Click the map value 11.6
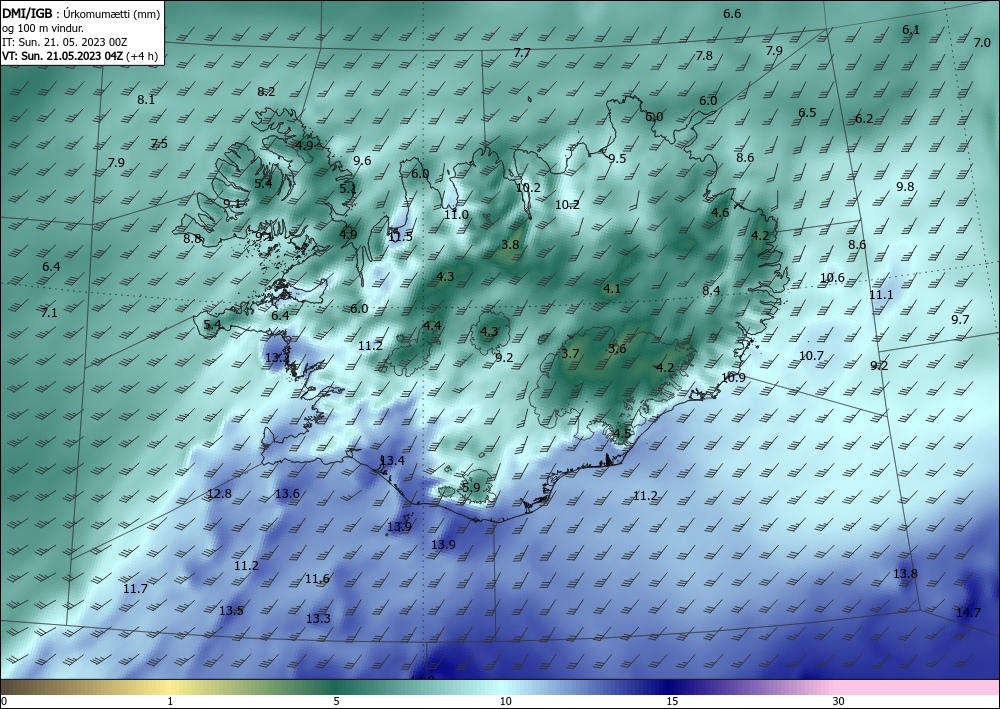 coord(317,579)
